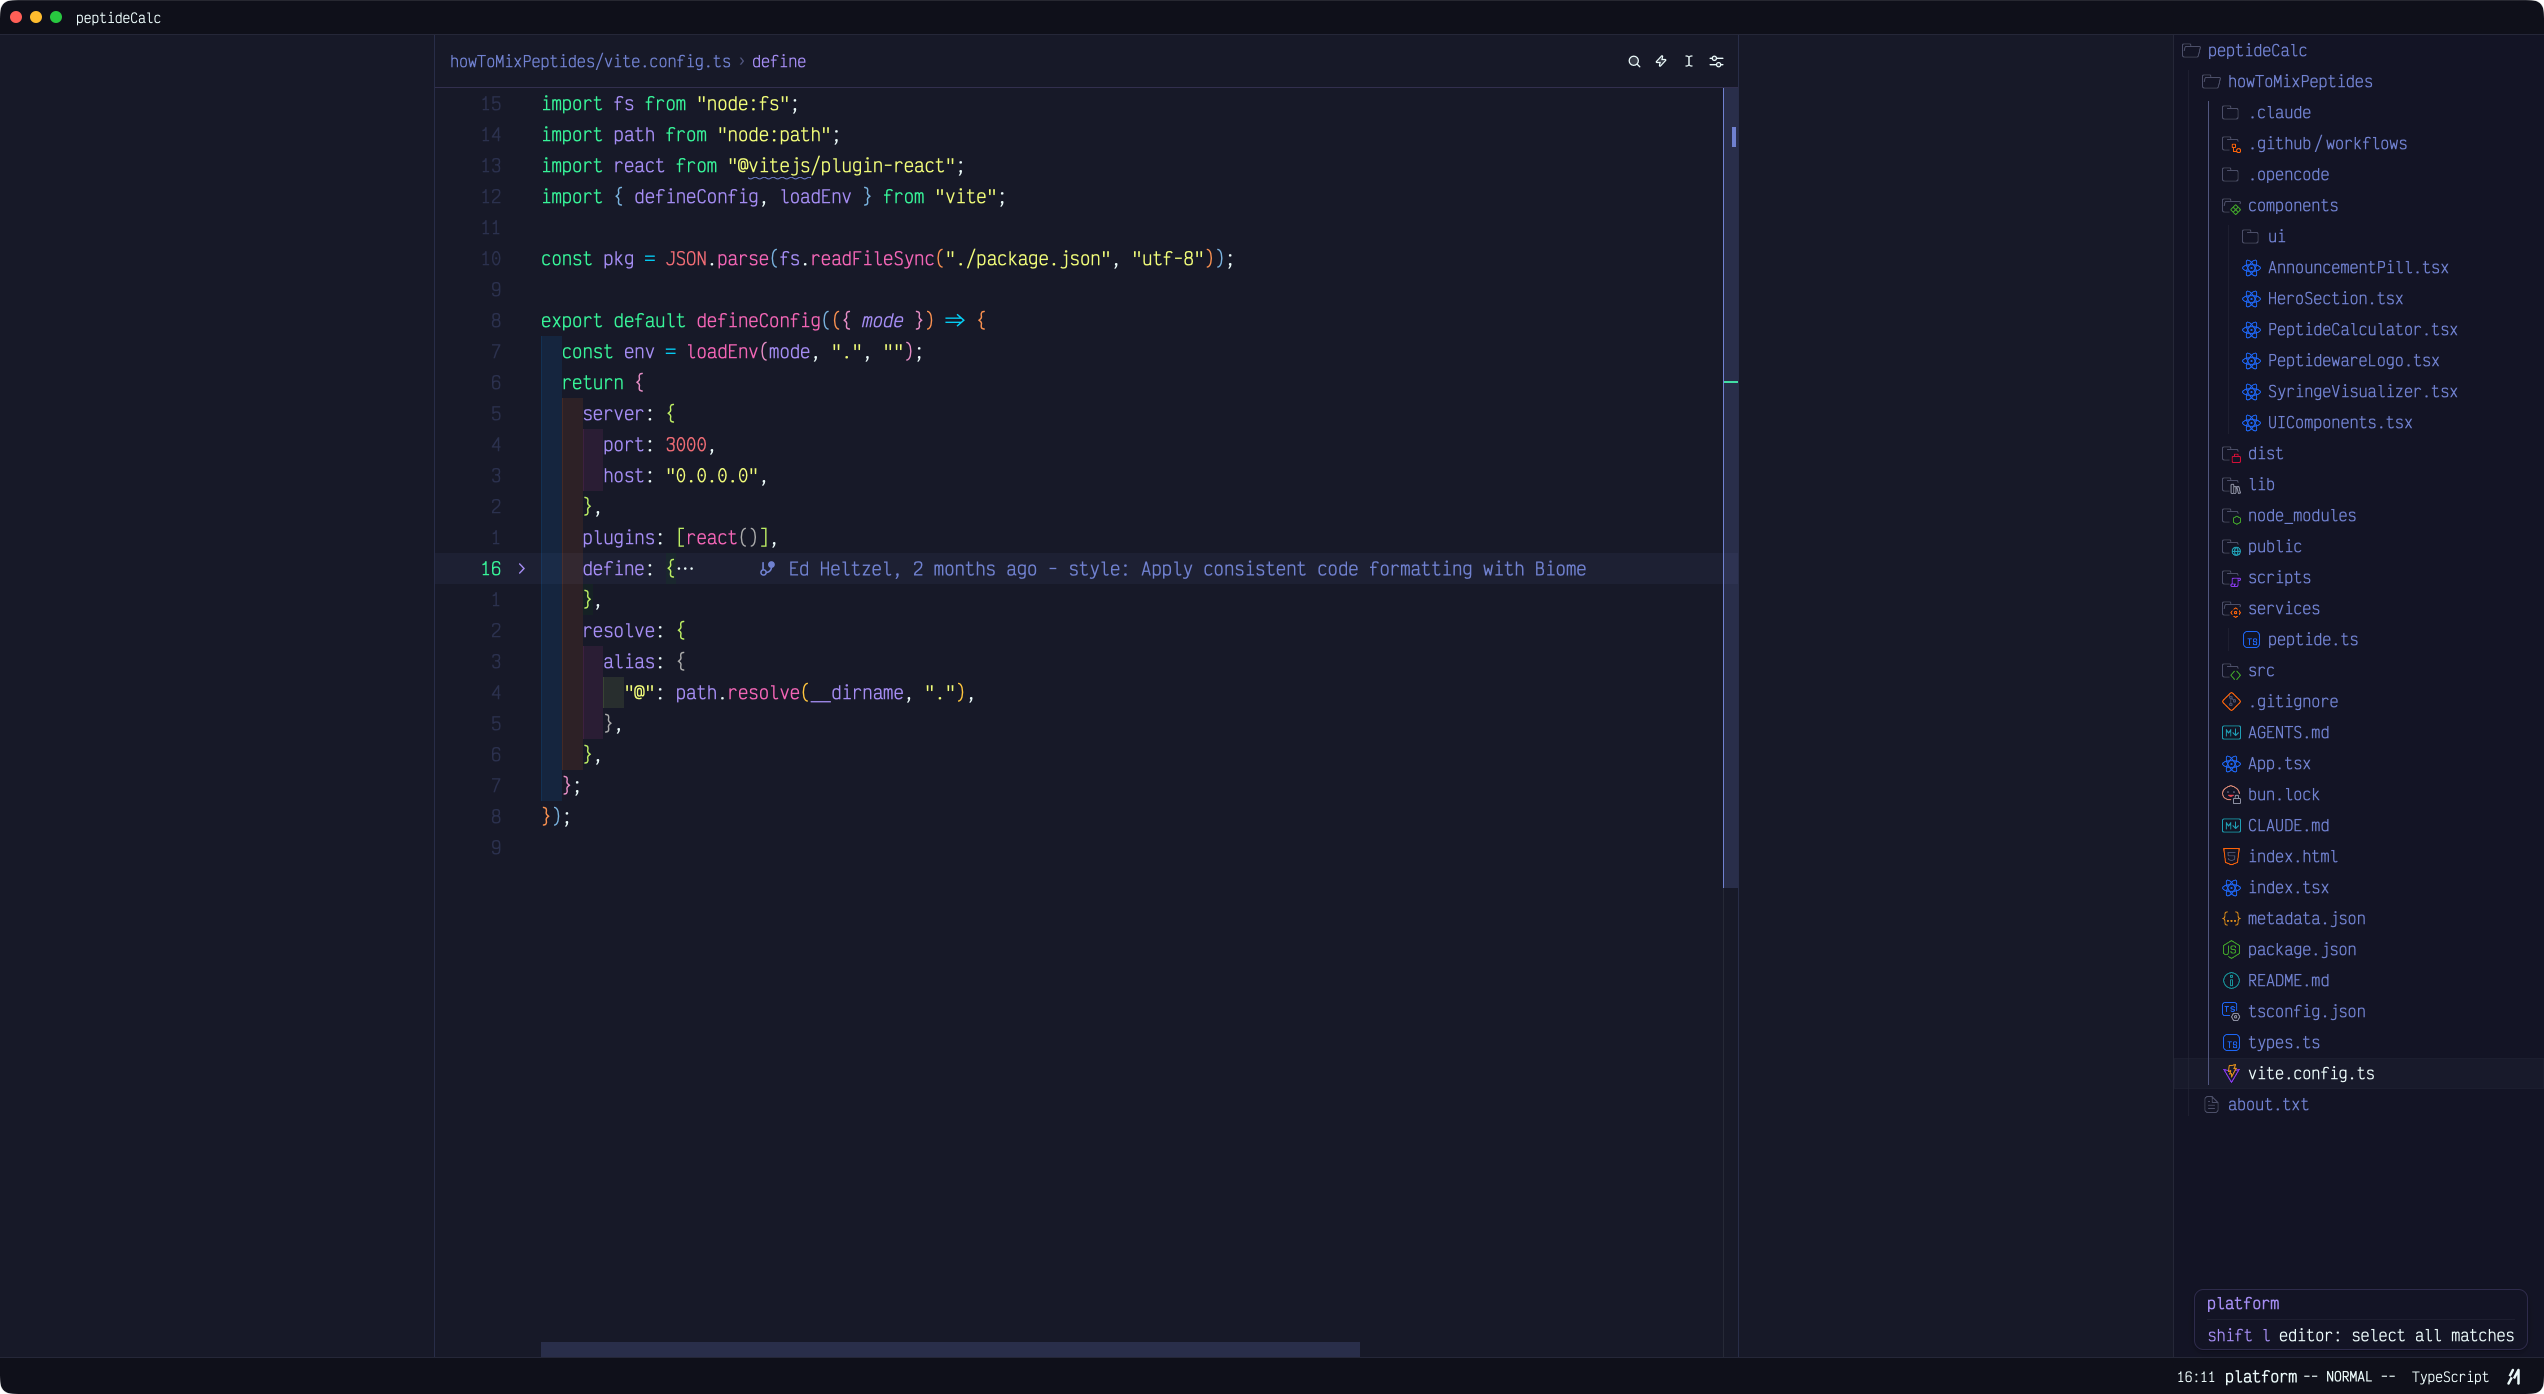Click the lightning bolt code actions icon
Screen dimensions: 2544x1394
tap(1661, 62)
